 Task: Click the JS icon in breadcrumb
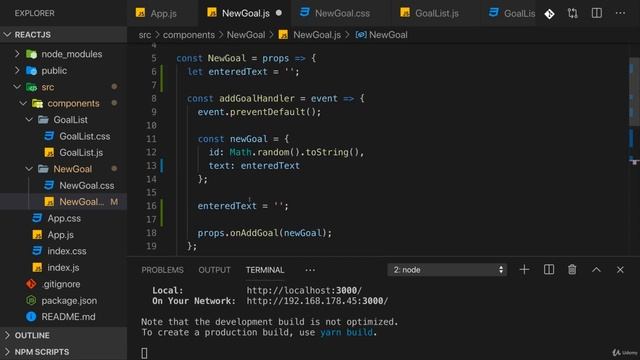[283, 35]
